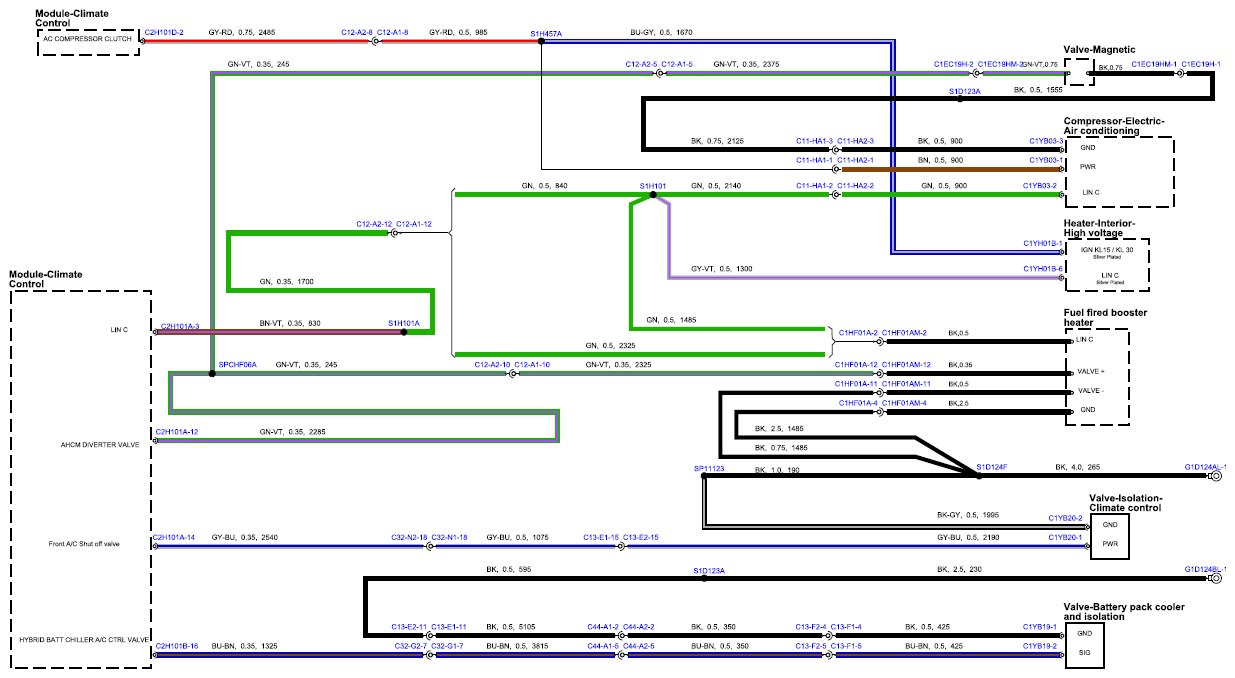This screenshot has height=678, width=1235.
Task: Click connector label C12-A2-10
Action: click(x=492, y=365)
